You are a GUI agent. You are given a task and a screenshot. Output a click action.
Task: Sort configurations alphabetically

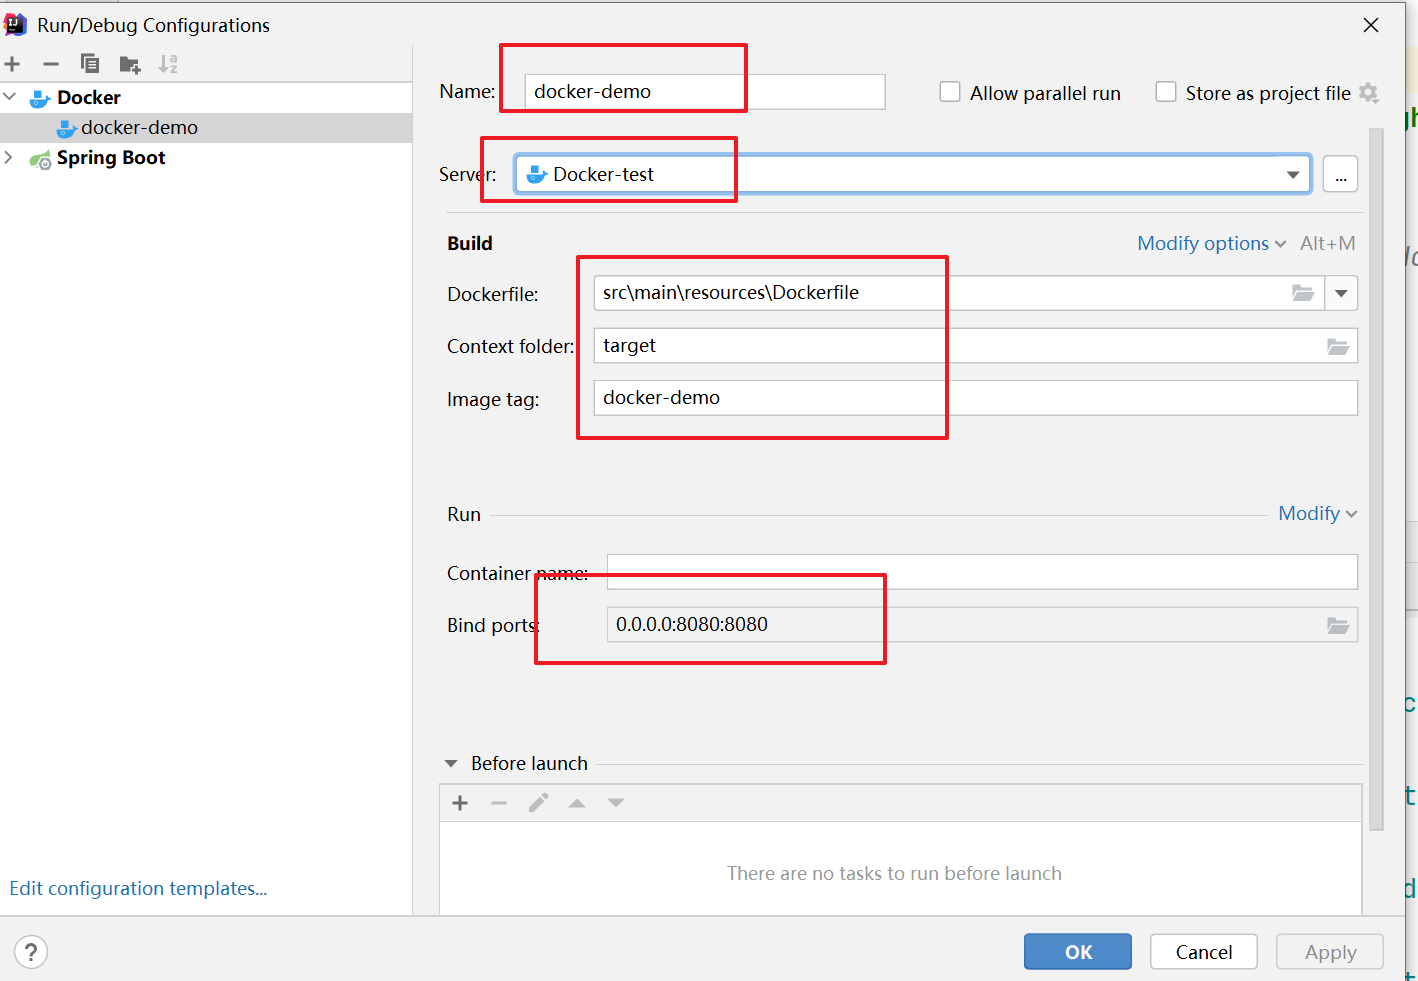point(168,64)
